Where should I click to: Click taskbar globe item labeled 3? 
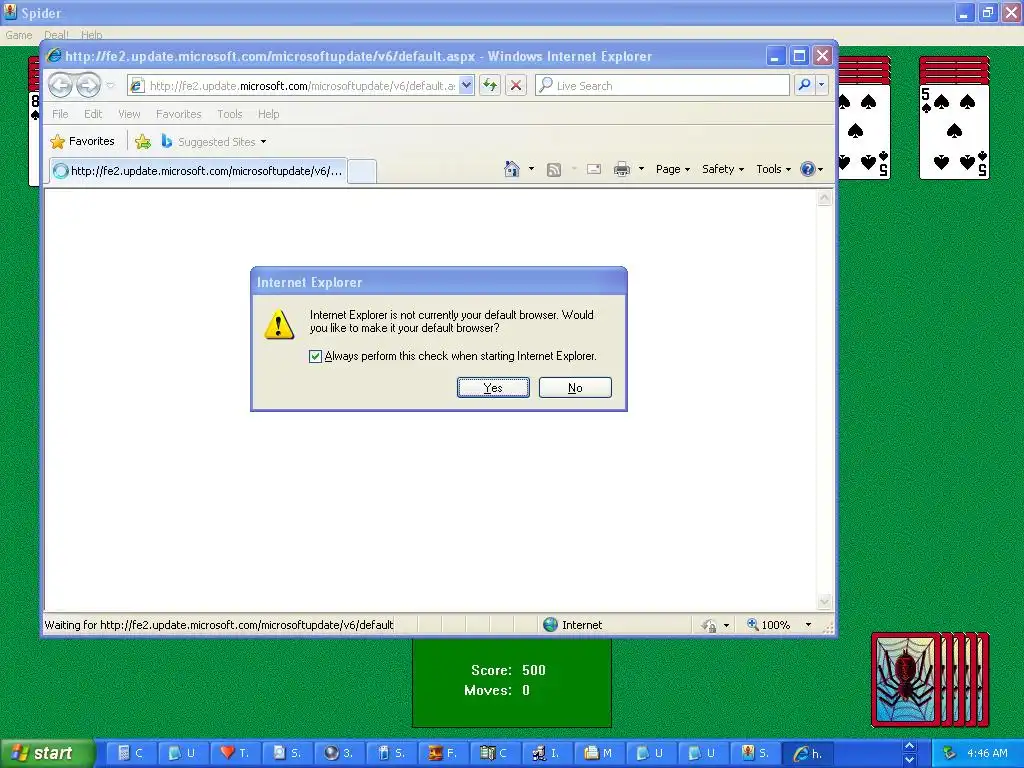coord(339,753)
